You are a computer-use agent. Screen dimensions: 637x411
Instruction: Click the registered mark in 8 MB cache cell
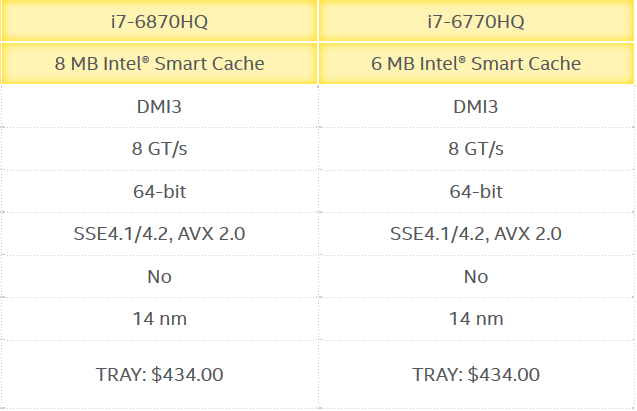pos(146,59)
